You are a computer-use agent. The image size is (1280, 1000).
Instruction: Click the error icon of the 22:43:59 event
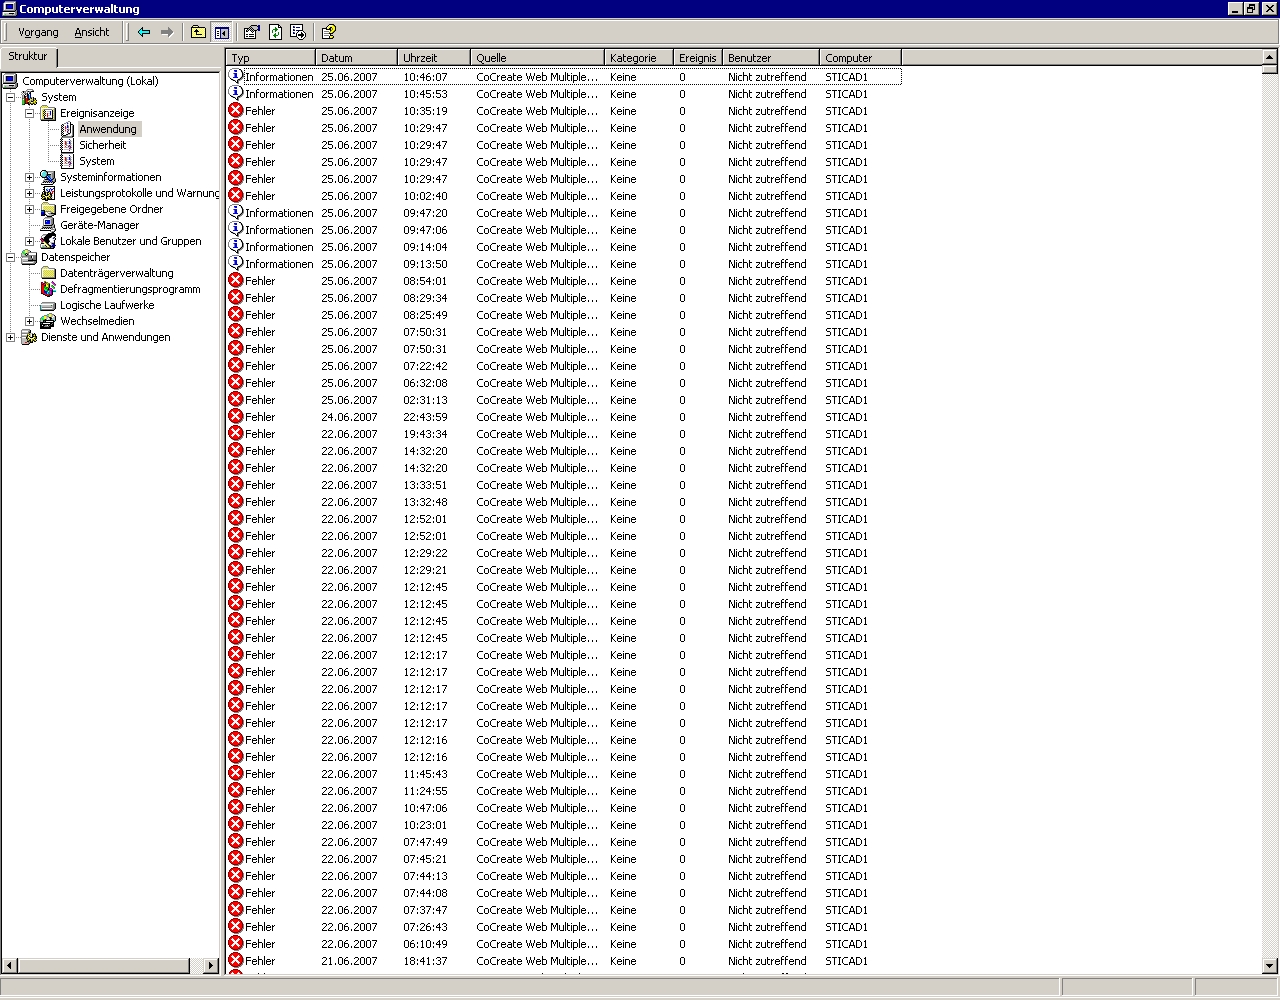[x=236, y=416]
